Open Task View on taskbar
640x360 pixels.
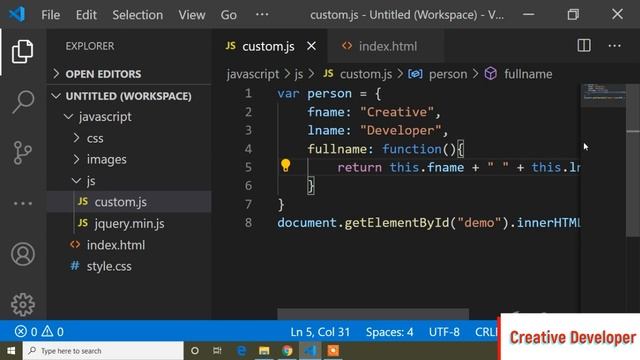point(217,351)
